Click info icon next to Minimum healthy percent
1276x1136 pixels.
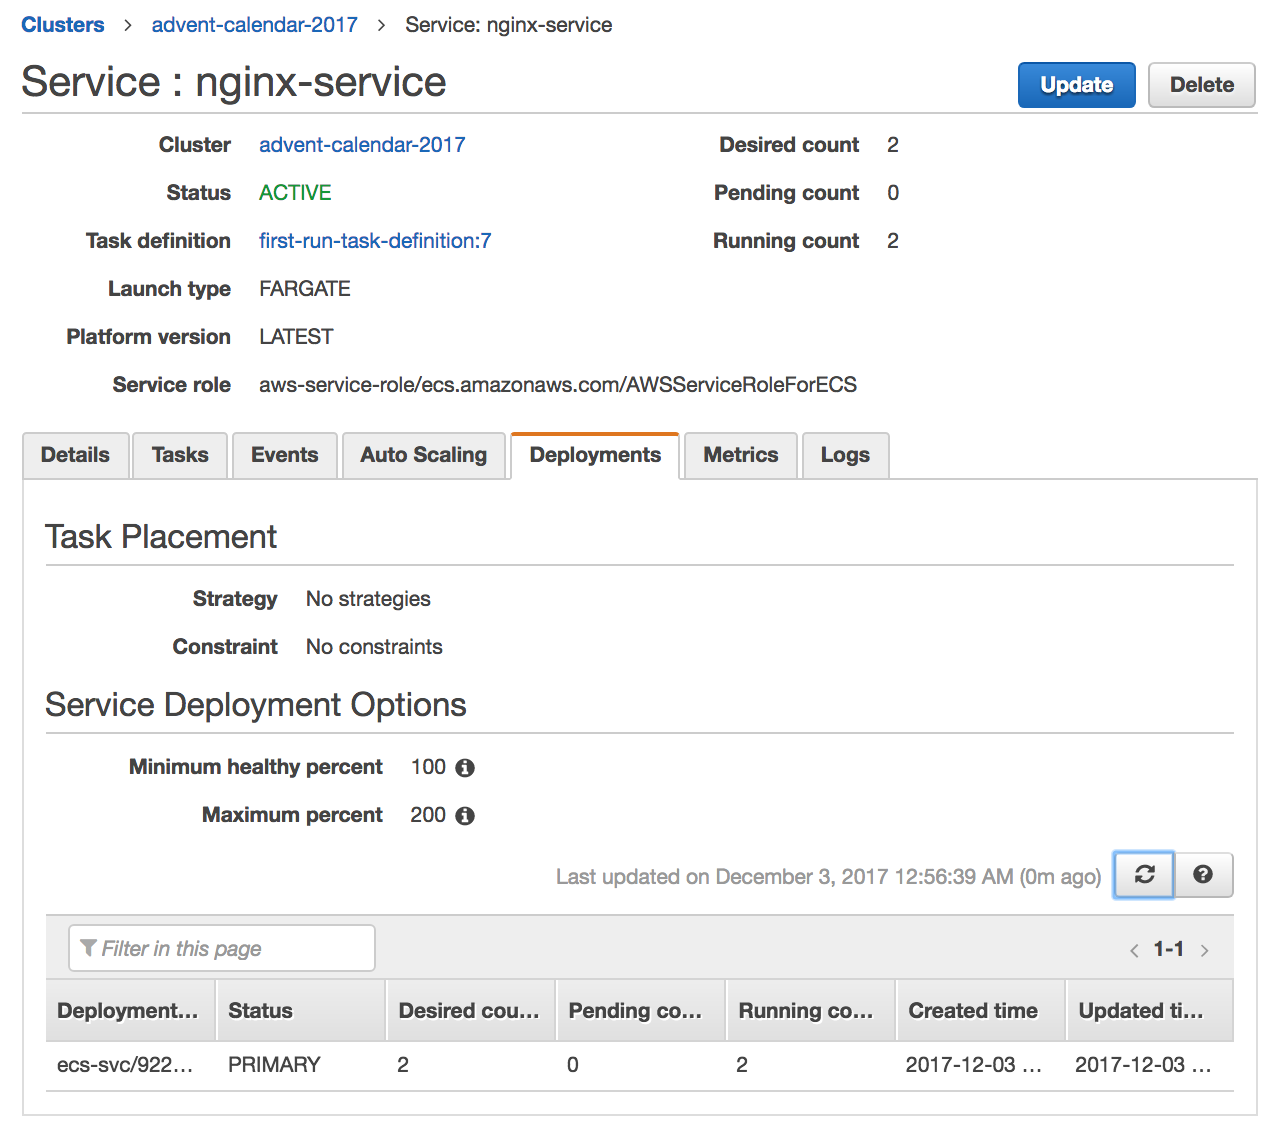(x=465, y=768)
